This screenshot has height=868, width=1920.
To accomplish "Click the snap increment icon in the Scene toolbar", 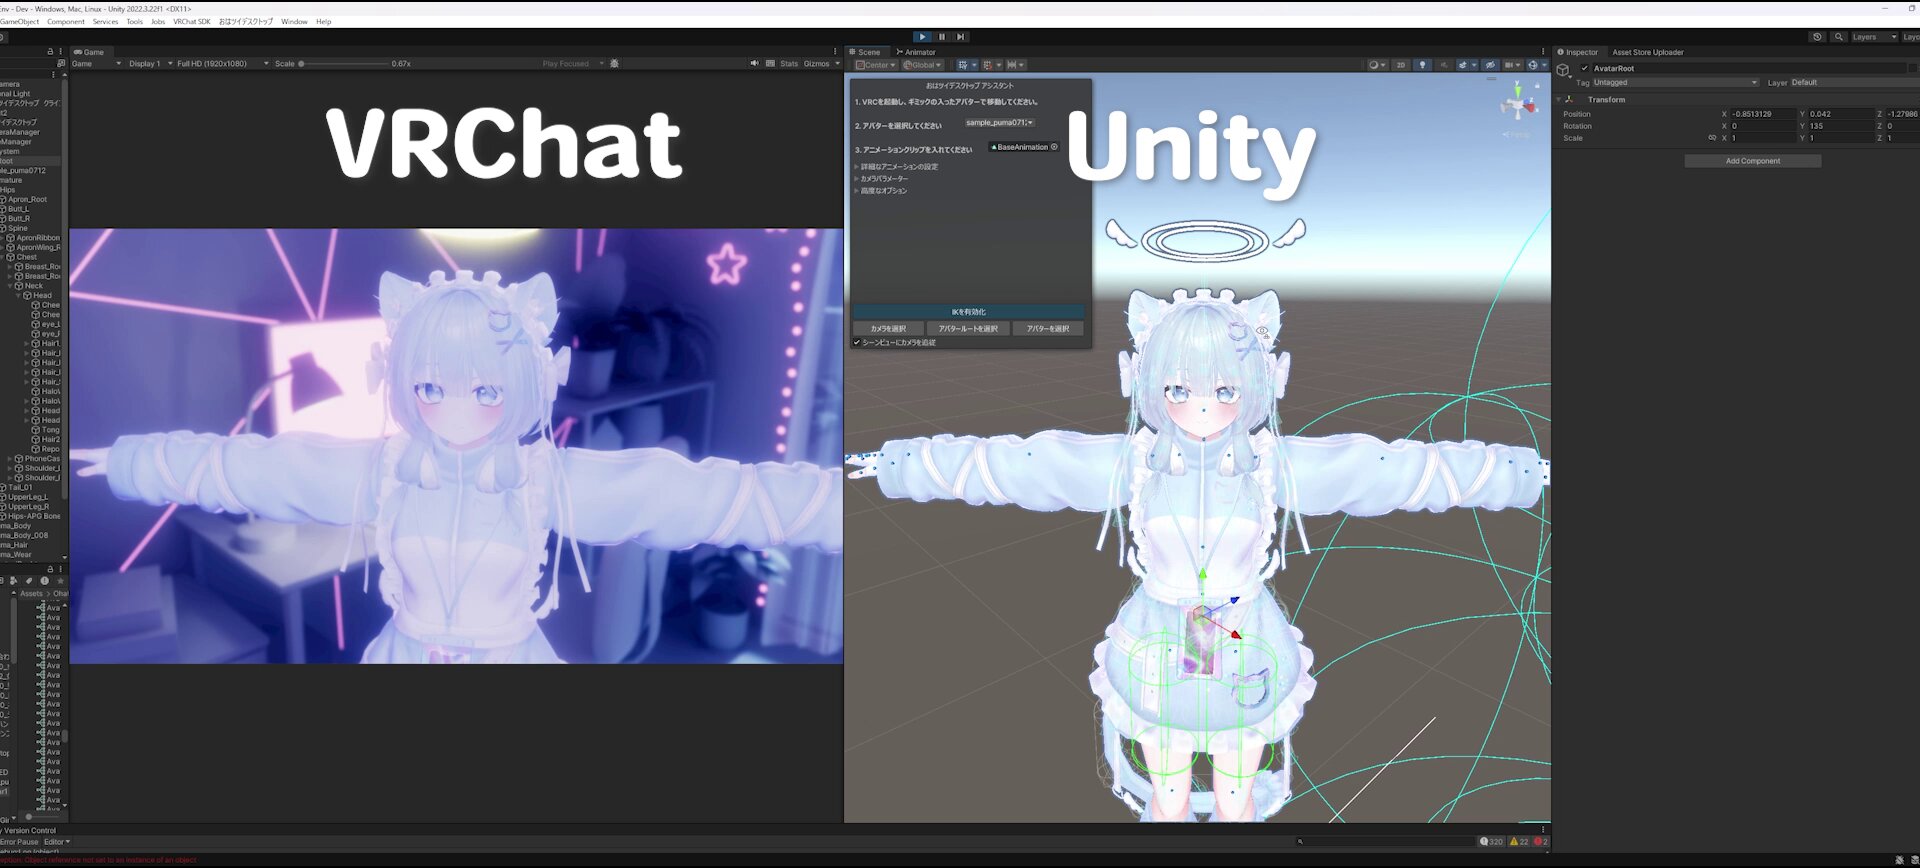I will click(x=1014, y=65).
